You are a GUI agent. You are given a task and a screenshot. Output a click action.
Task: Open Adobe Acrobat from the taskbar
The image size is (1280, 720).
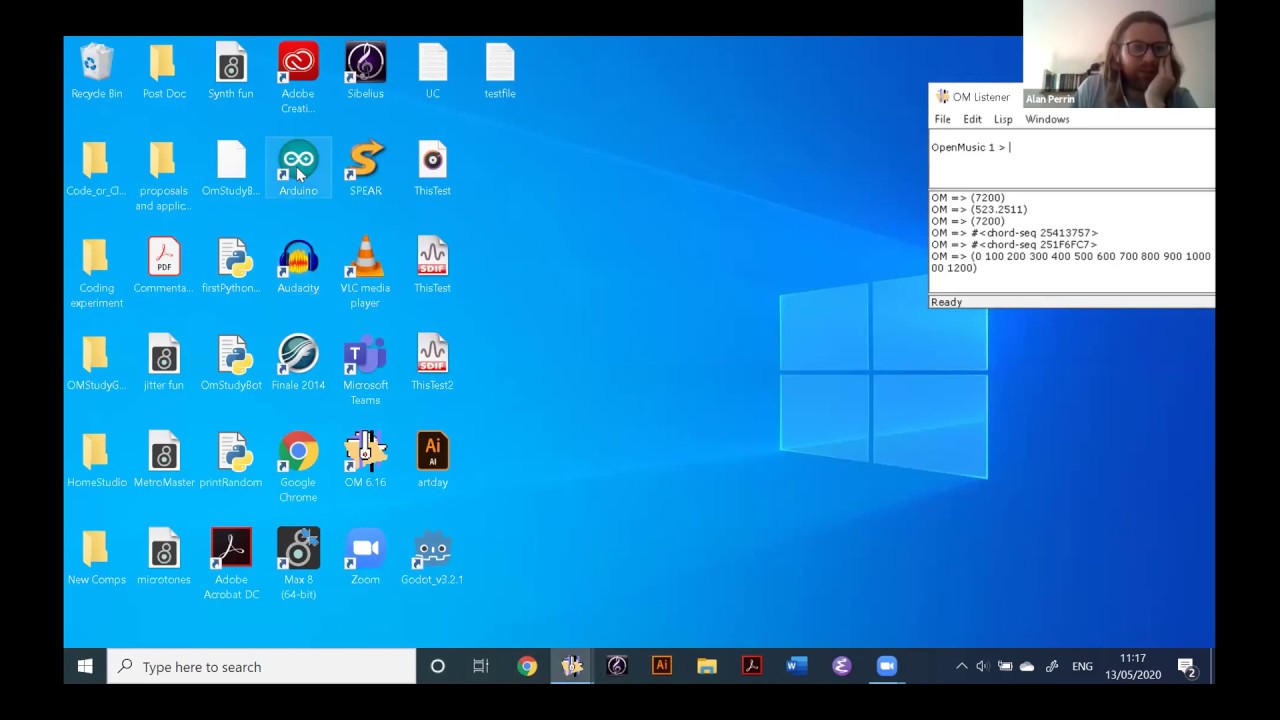[x=752, y=666]
